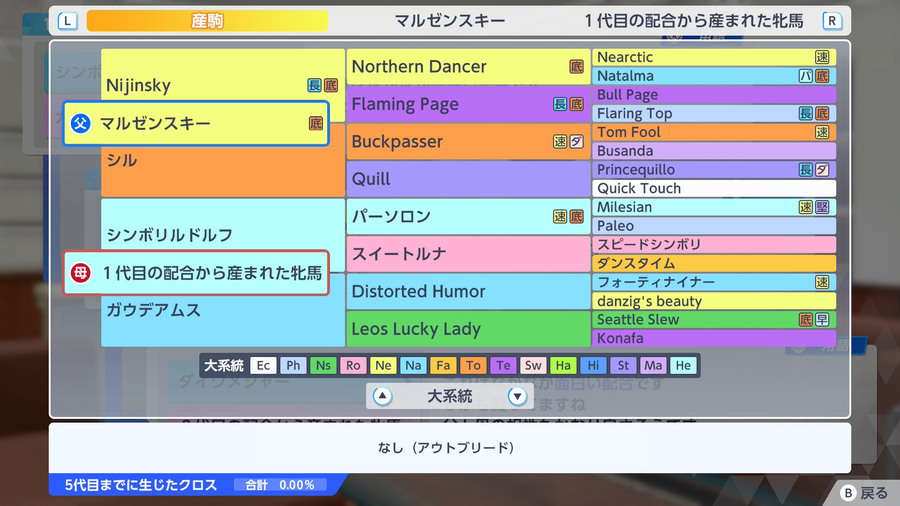
Task: Click the 速 icon on Nearctic
Action: point(822,57)
